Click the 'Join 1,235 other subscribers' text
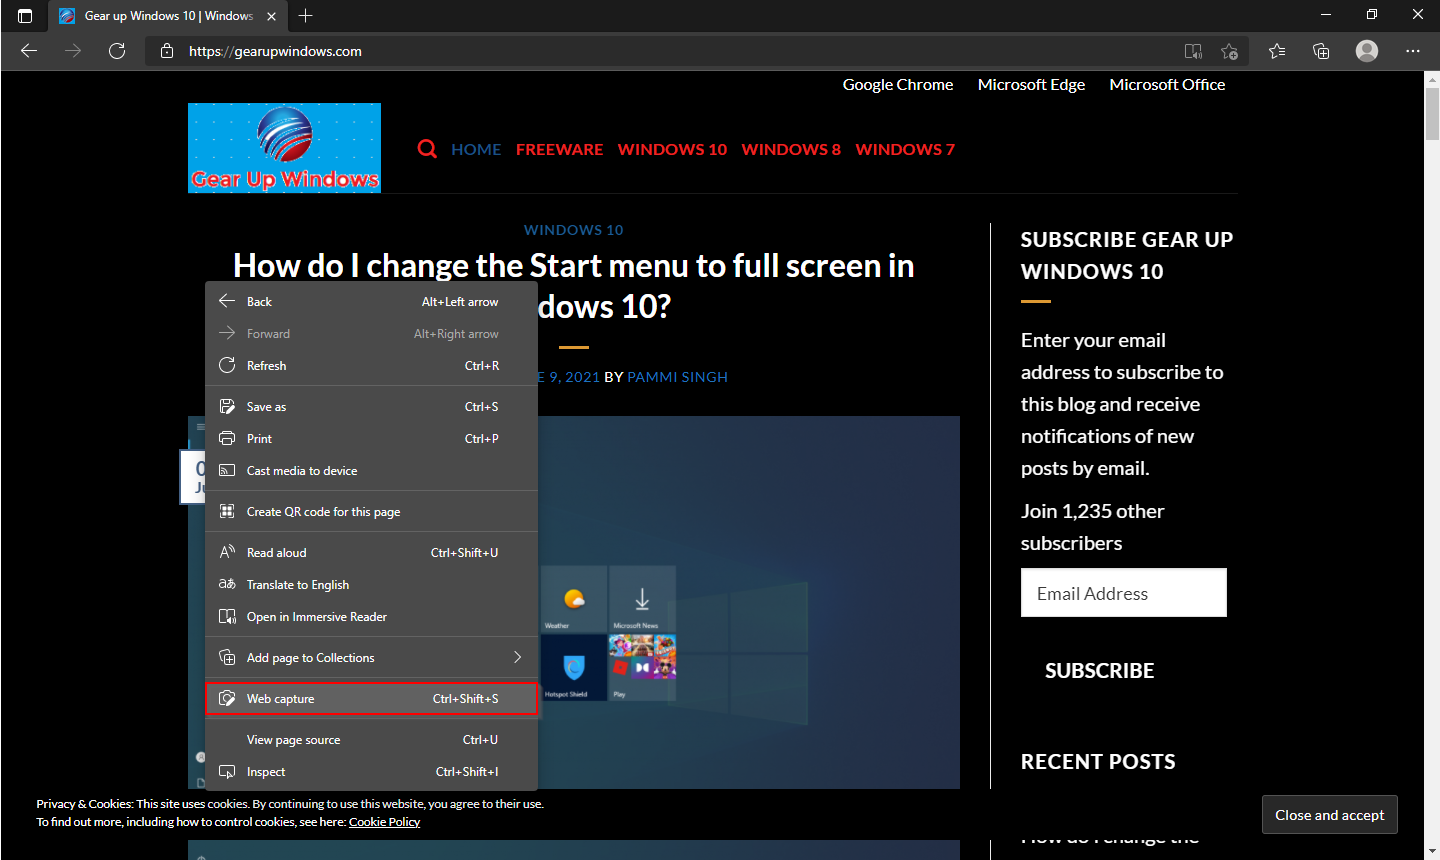Viewport: 1440px width, 860px height. (x=1093, y=527)
